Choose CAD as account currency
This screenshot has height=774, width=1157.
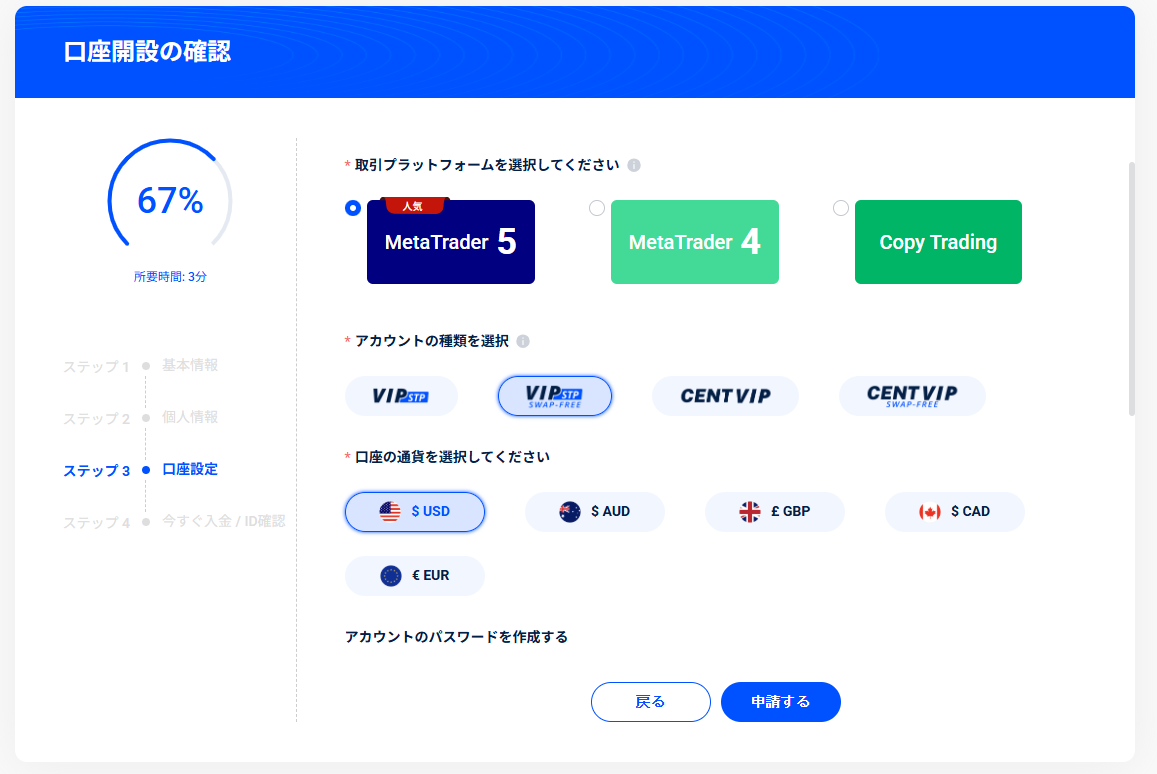[x=955, y=512]
